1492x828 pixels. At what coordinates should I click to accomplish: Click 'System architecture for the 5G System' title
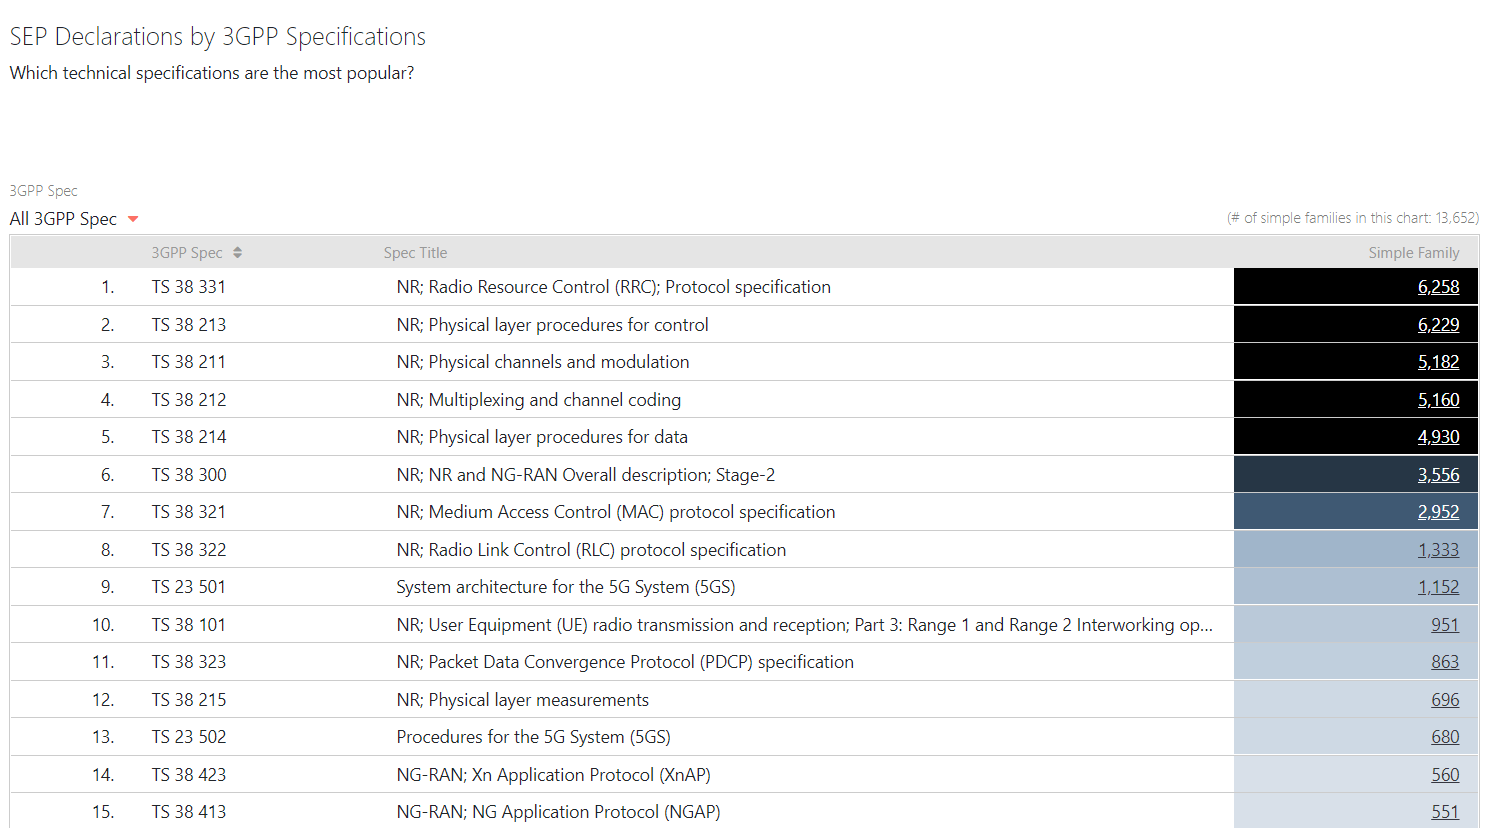566,587
